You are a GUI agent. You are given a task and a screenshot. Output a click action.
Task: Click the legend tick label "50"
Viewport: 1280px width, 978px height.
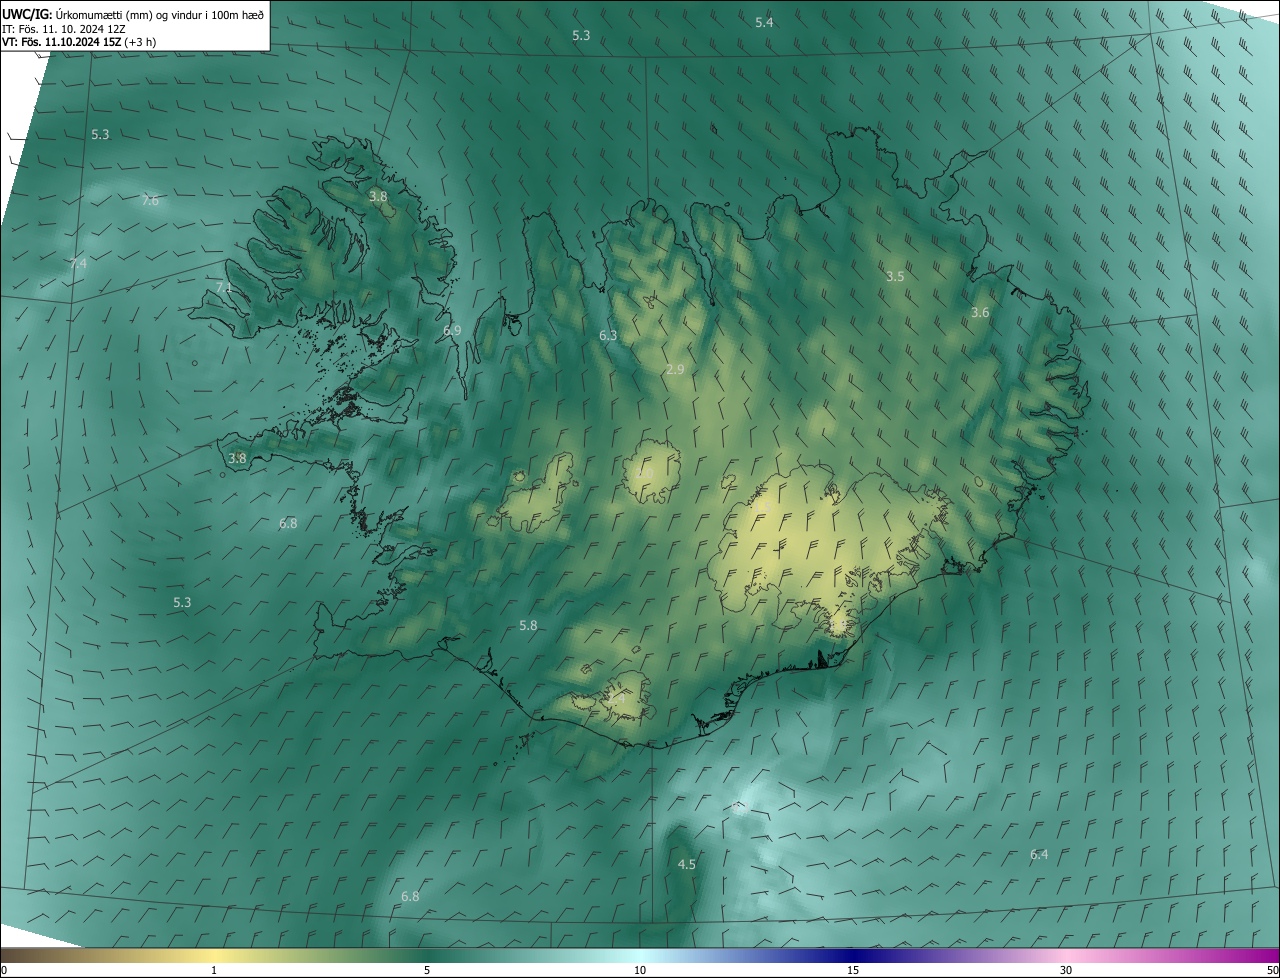click(x=1272, y=971)
